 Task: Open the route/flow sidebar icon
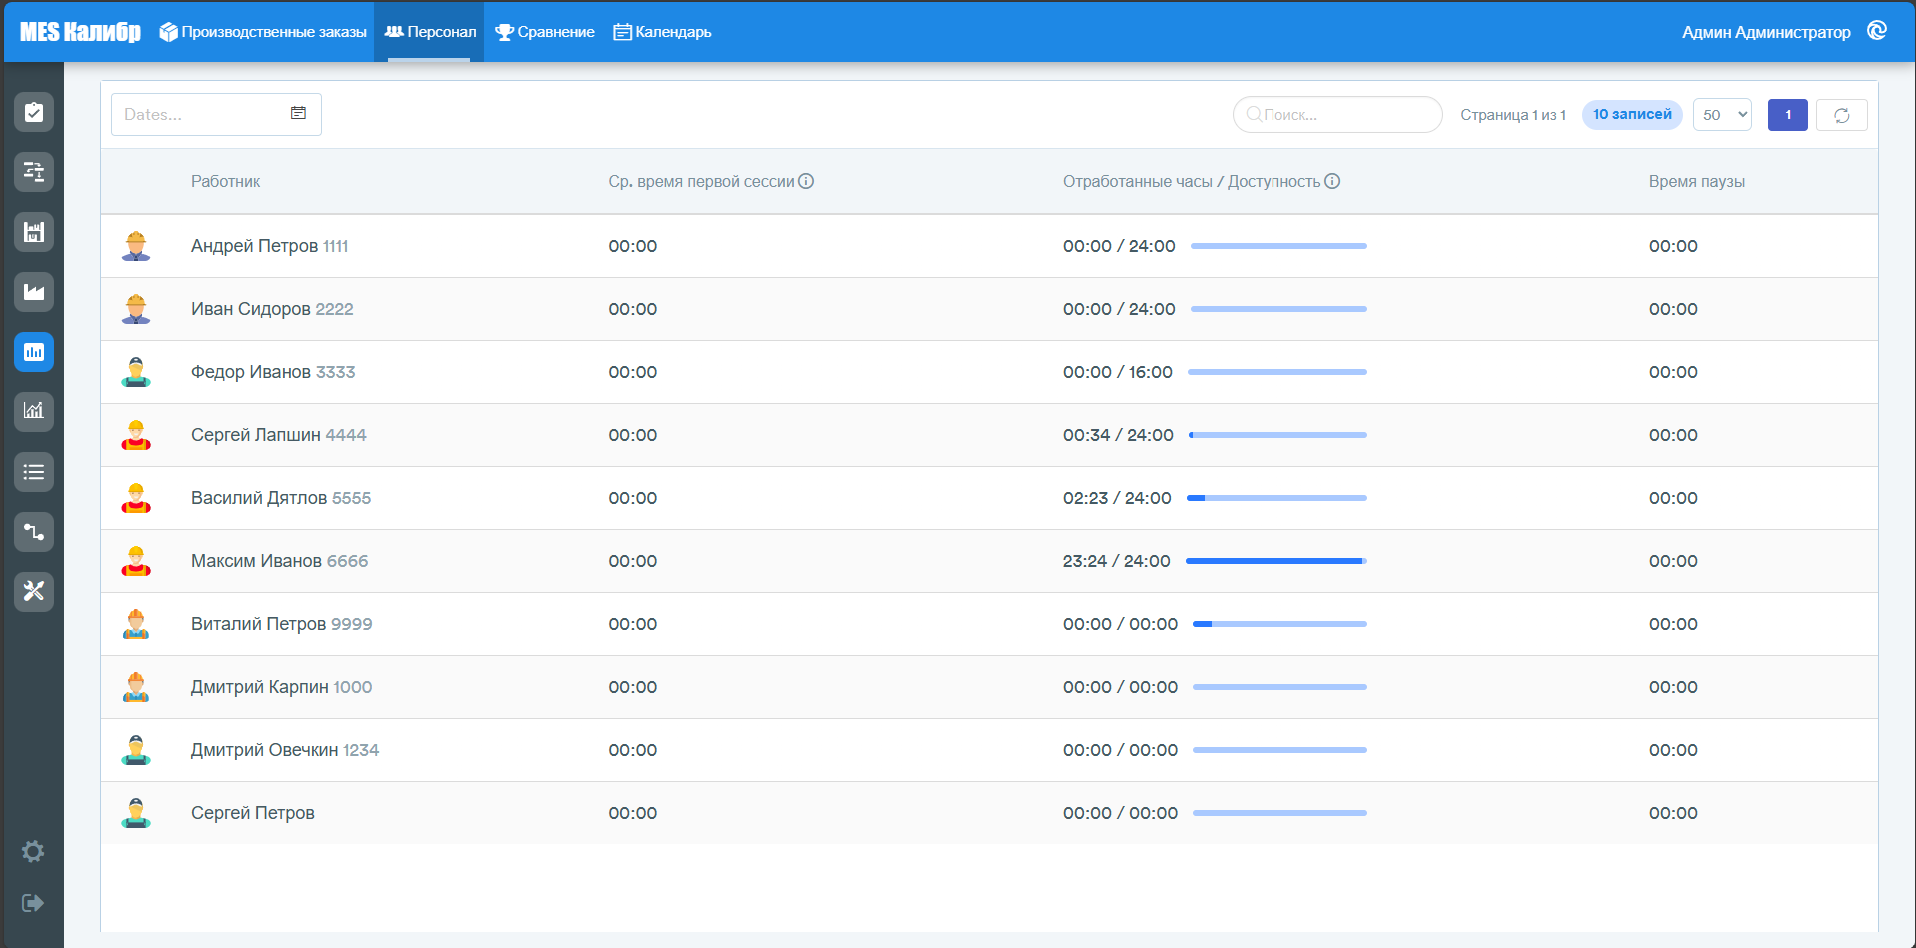[x=34, y=532]
